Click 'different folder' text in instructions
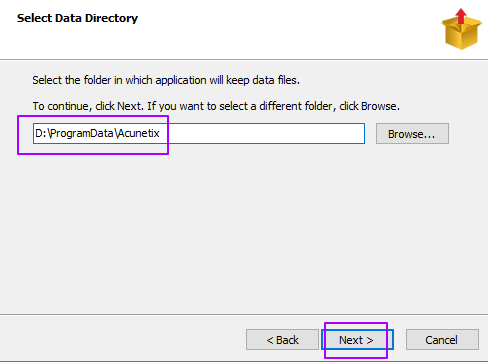Image resolution: width=488 pixels, height=363 pixels. point(296,106)
